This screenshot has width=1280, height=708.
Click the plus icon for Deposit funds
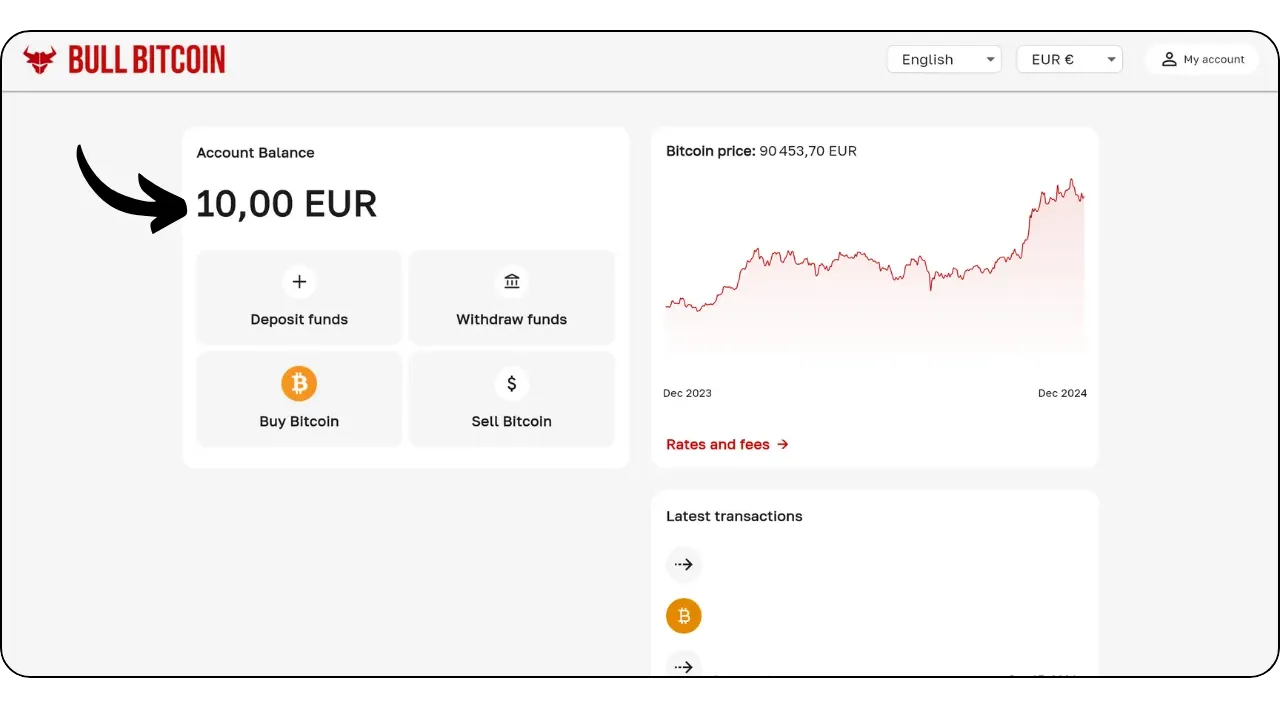(x=299, y=282)
